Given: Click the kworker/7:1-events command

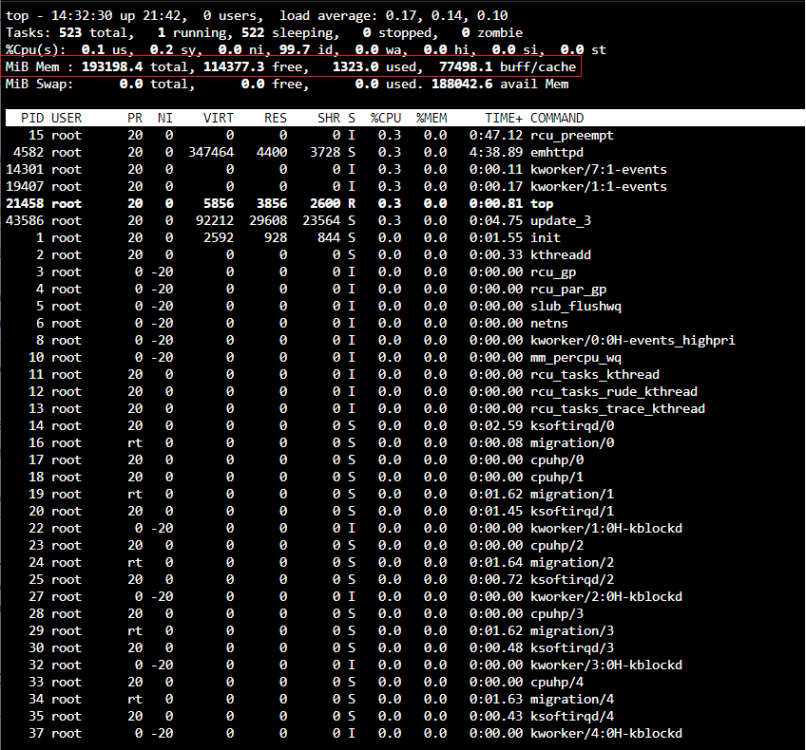Looking at the screenshot, I should click(598, 169).
